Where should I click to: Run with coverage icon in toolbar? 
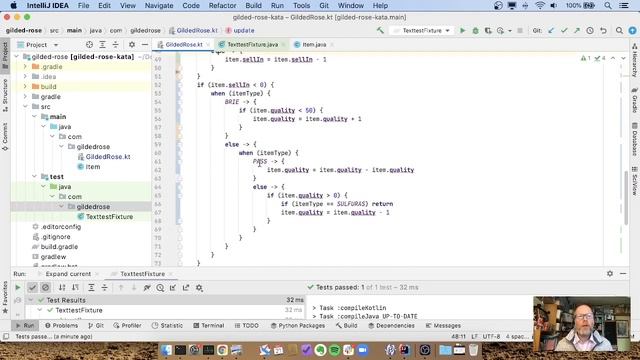tap(488, 31)
